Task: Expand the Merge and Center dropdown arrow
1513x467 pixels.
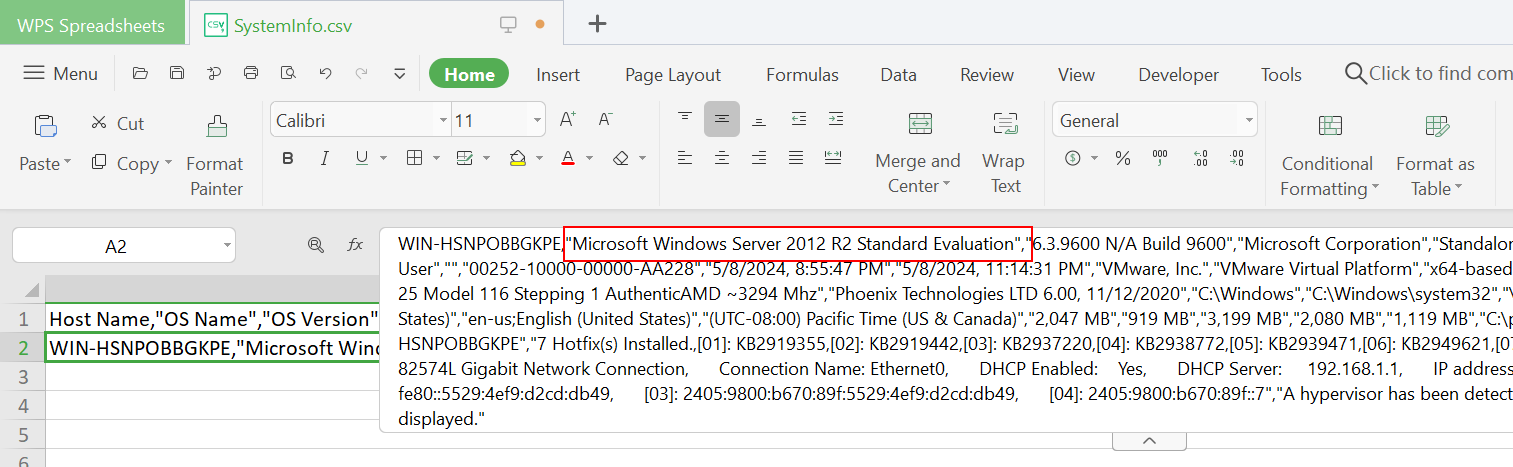Action: tap(946, 185)
